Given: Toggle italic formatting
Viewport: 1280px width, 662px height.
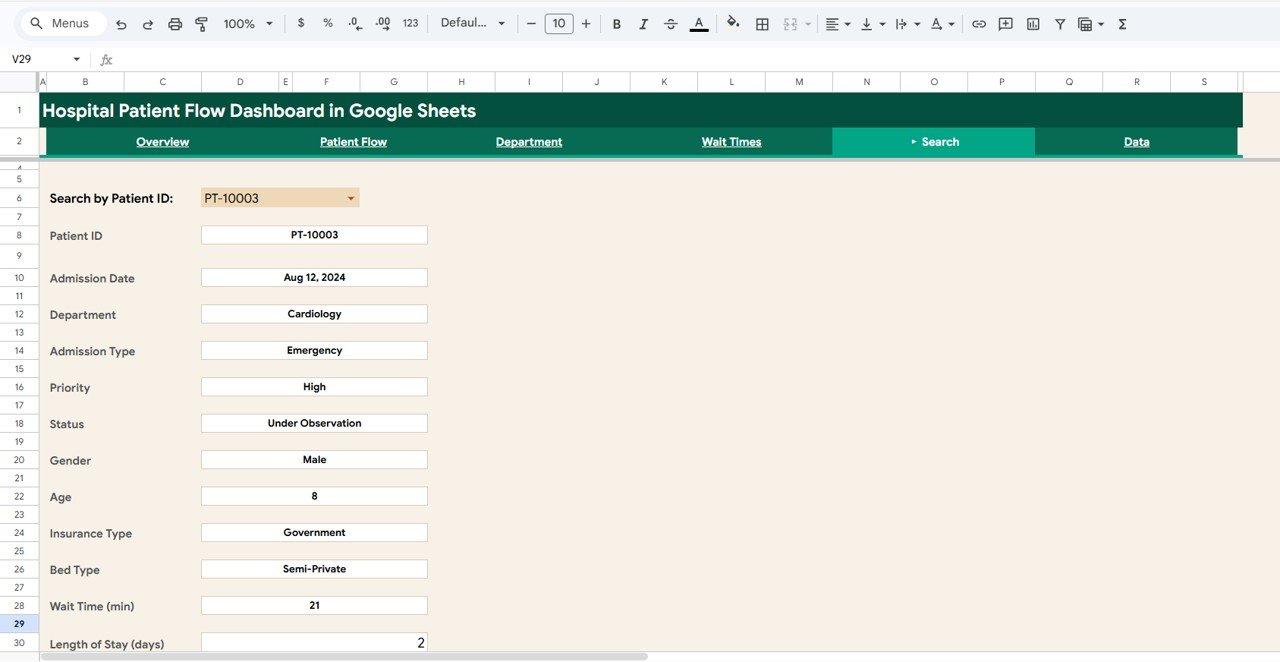Looking at the screenshot, I should [643, 24].
